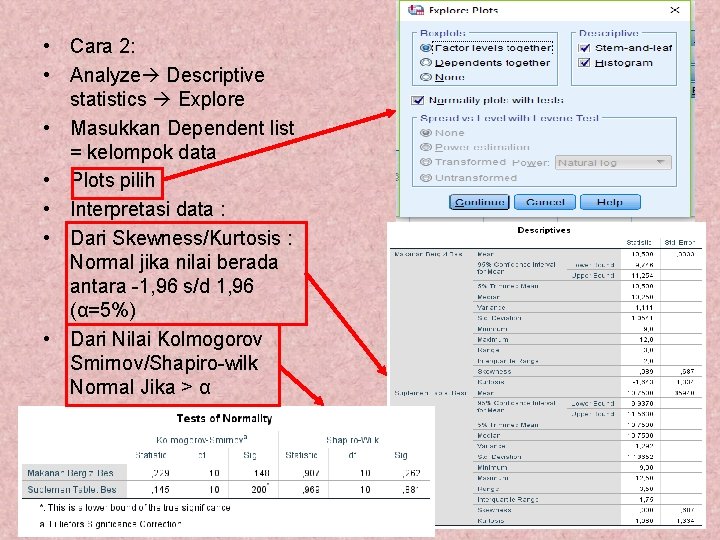This screenshot has height=540, width=720.
Task: Click the Cancel button
Action: click(x=545, y=202)
